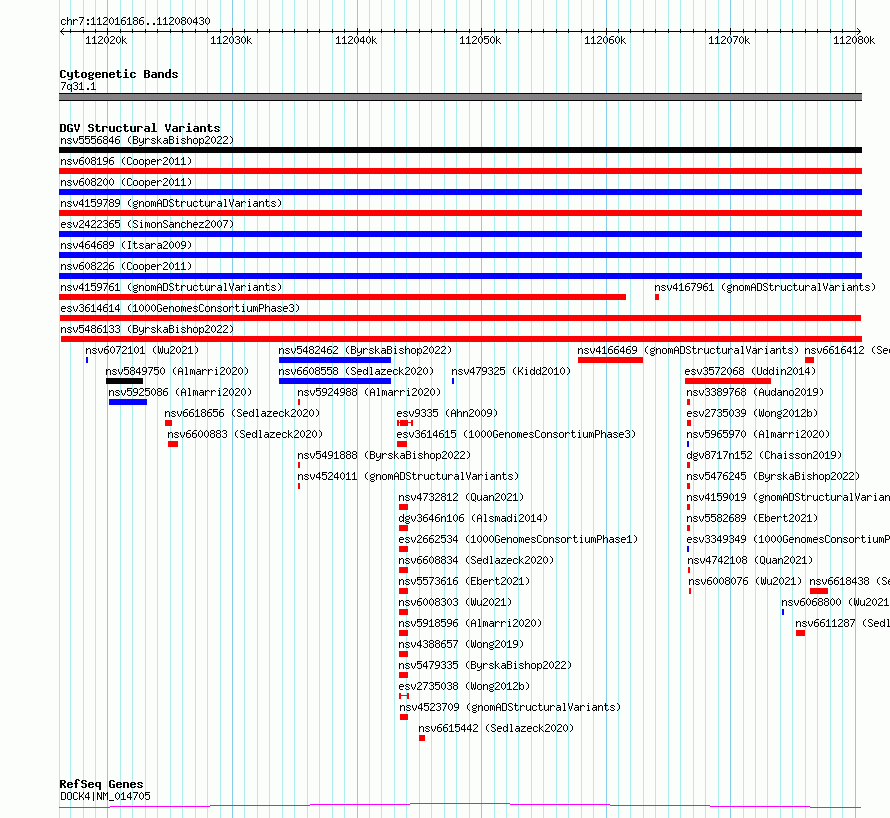This screenshot has height=818, width=890.
Task: Click the nsv464689 (Itsara2009) label
Action: tap(126, 245)
